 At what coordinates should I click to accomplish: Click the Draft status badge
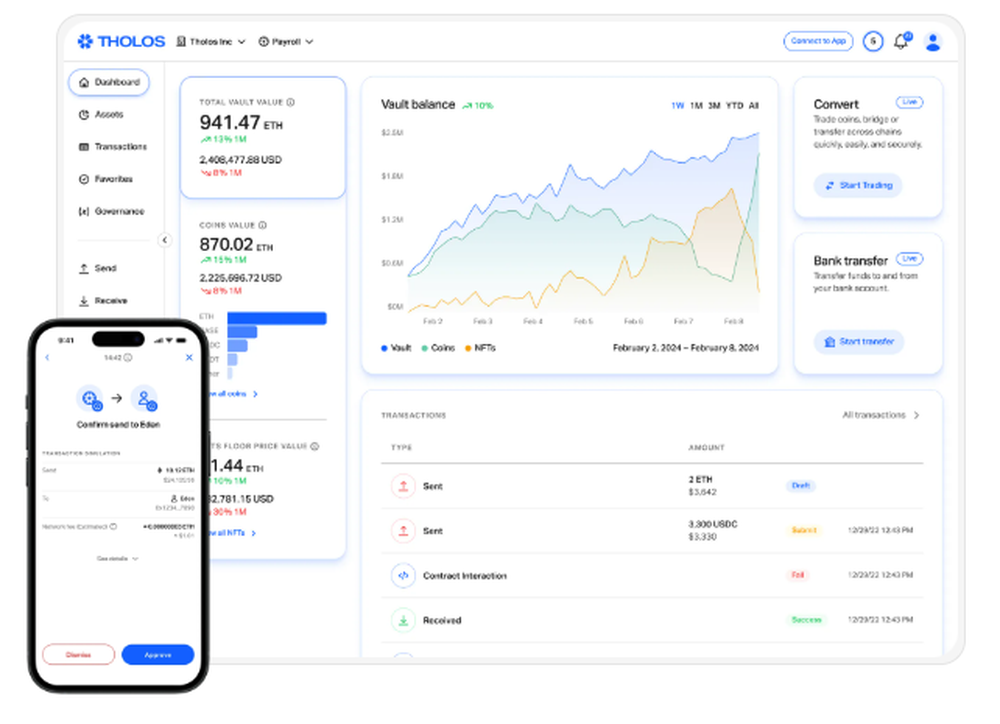point(800,486)
